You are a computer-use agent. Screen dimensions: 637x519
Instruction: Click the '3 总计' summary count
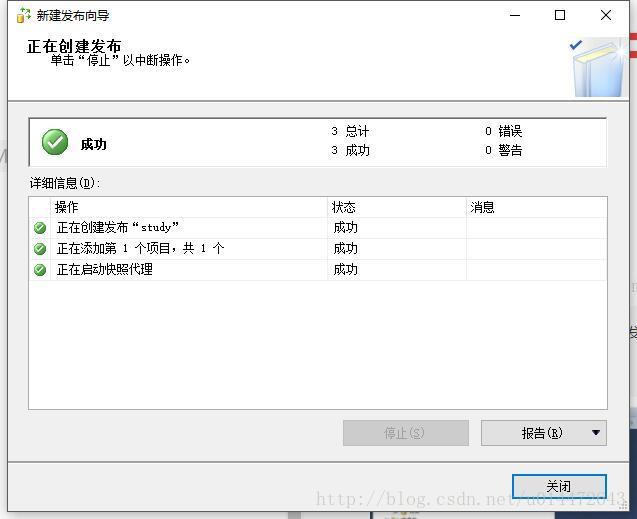click(x=350, y=131)
